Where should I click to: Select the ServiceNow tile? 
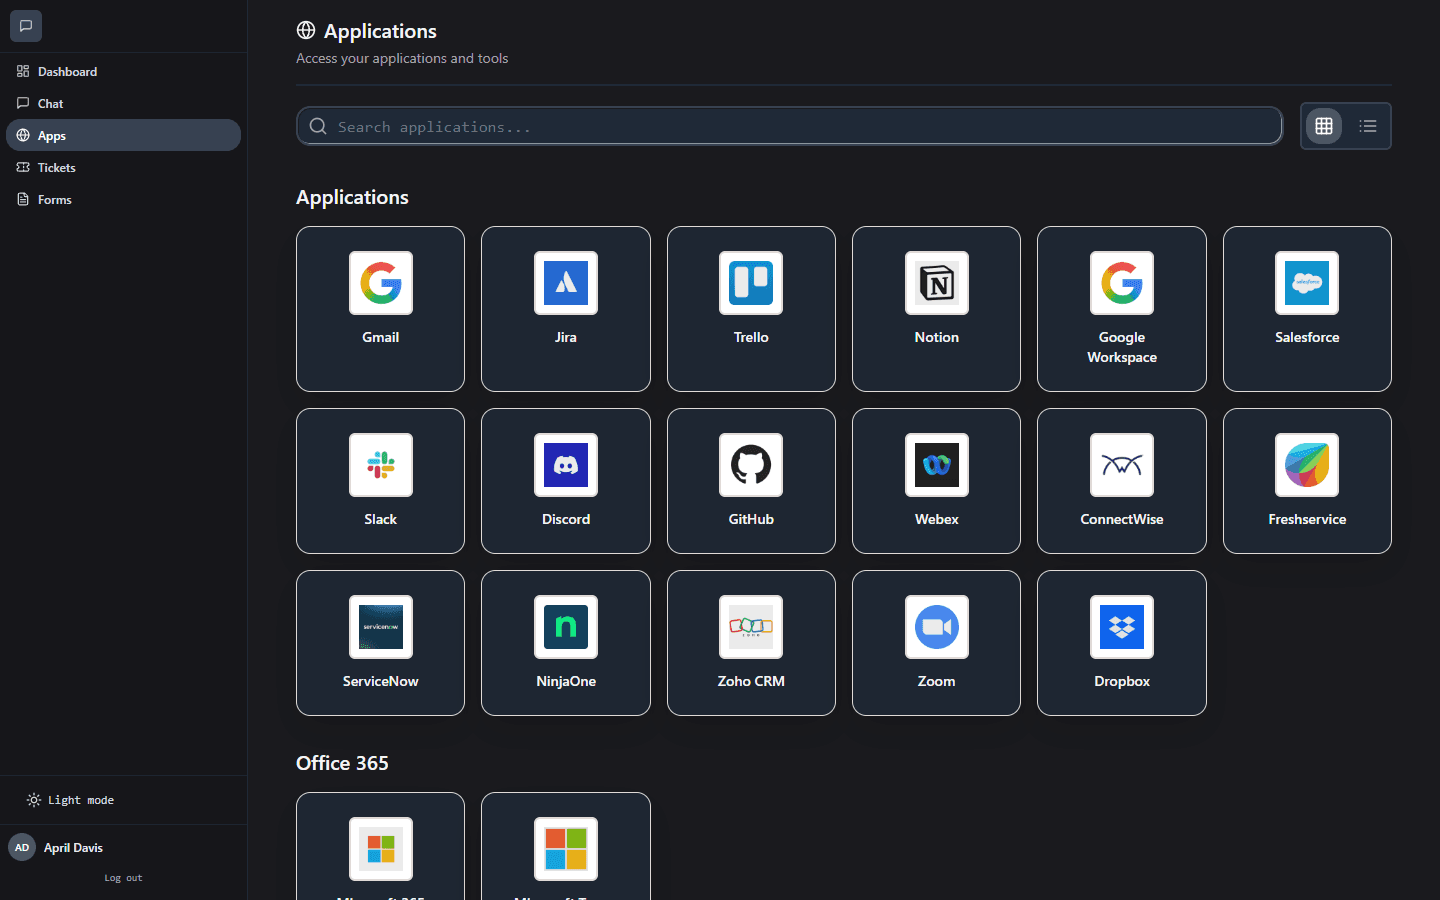tap(380, 643)
